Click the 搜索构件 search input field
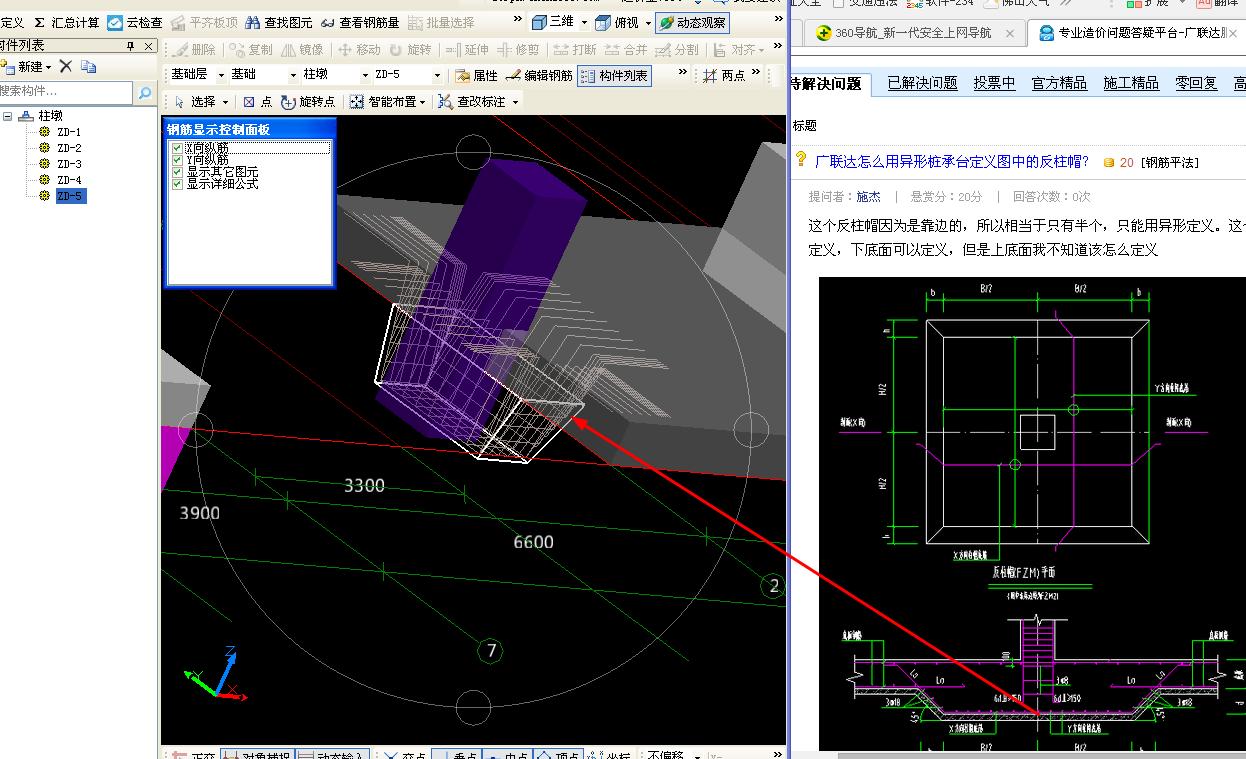The height and width of the screenshot is (759, 1246). 66,92
